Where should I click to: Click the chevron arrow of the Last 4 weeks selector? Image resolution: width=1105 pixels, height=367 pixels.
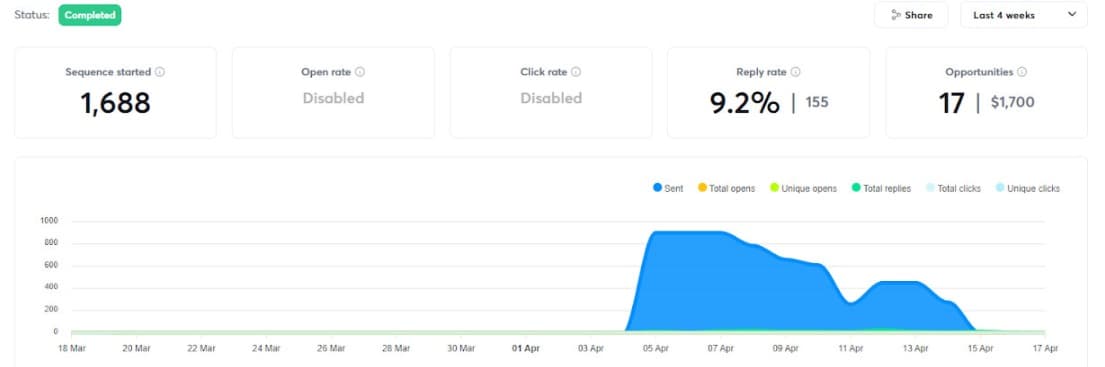click(1072, 14)
